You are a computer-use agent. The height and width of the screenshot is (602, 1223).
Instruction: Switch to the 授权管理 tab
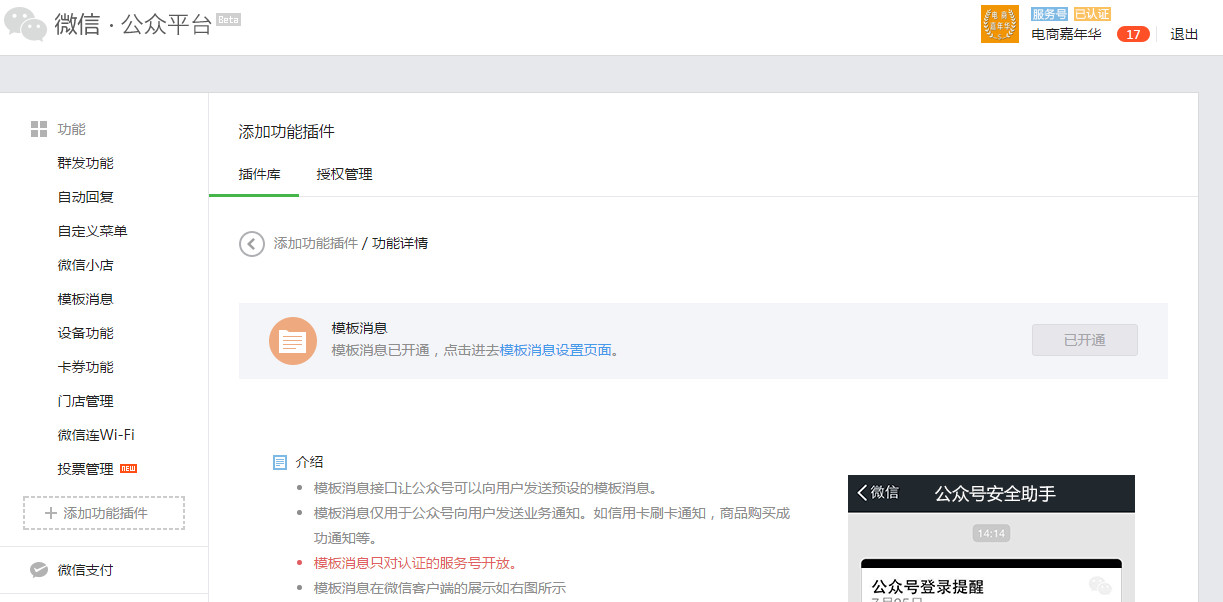pos(344,174)
